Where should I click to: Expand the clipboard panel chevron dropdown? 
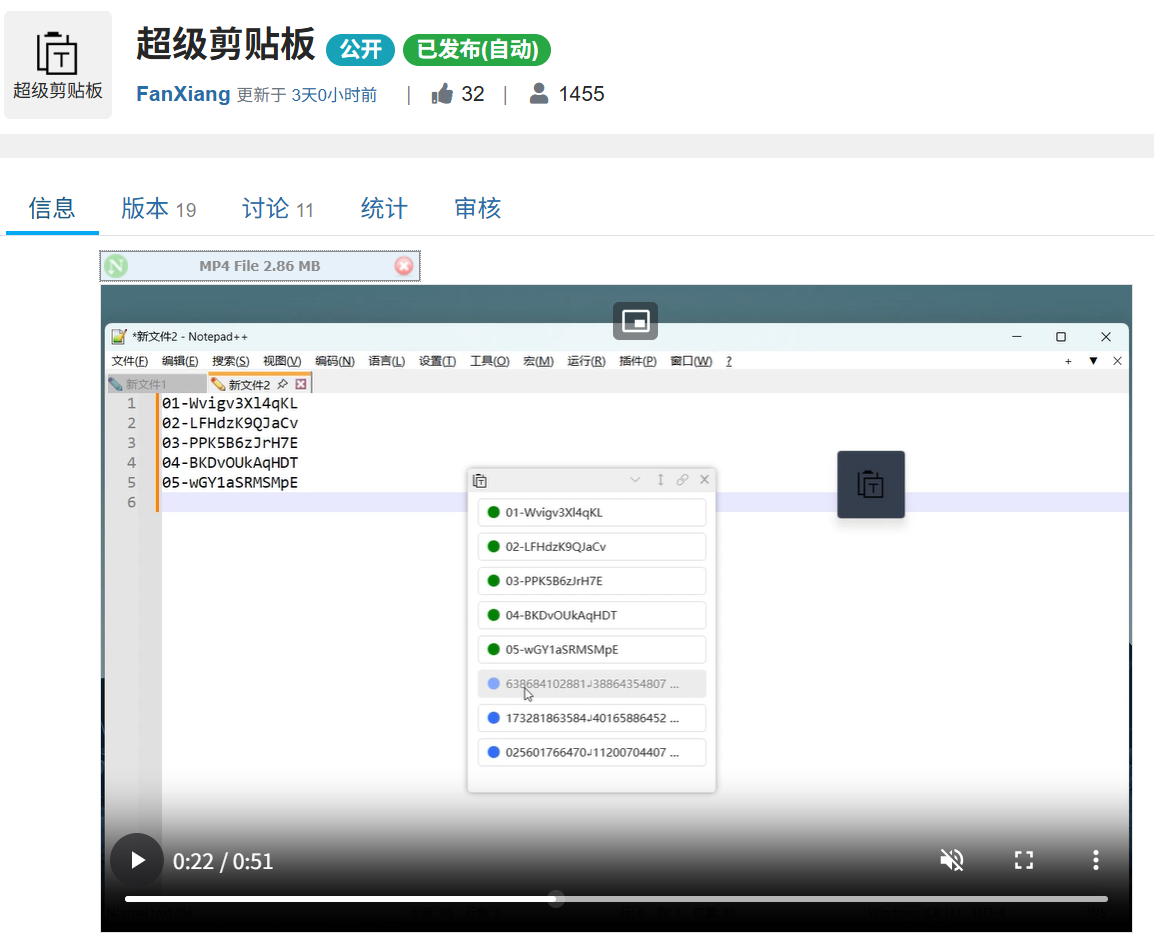(x=634, y=480)
